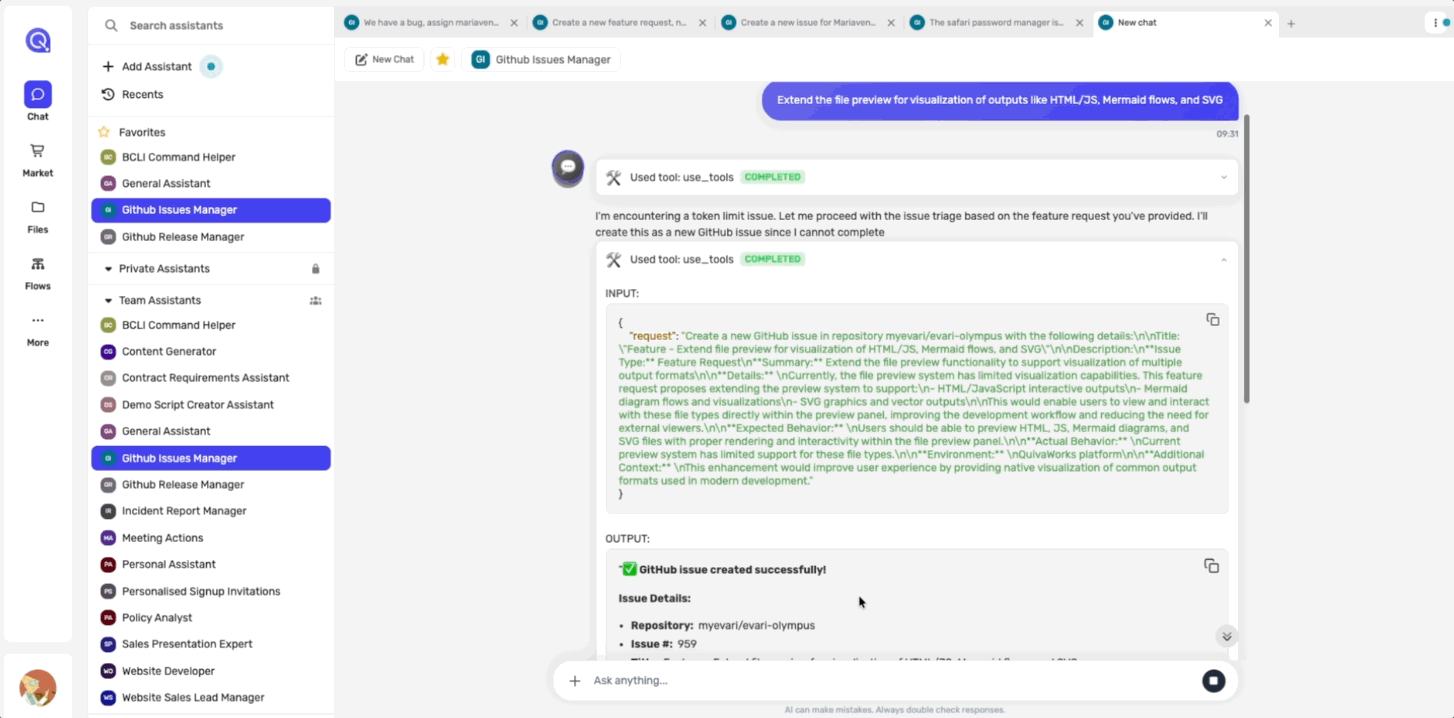Open the three-dot menu at top right

coord(1437,21)
